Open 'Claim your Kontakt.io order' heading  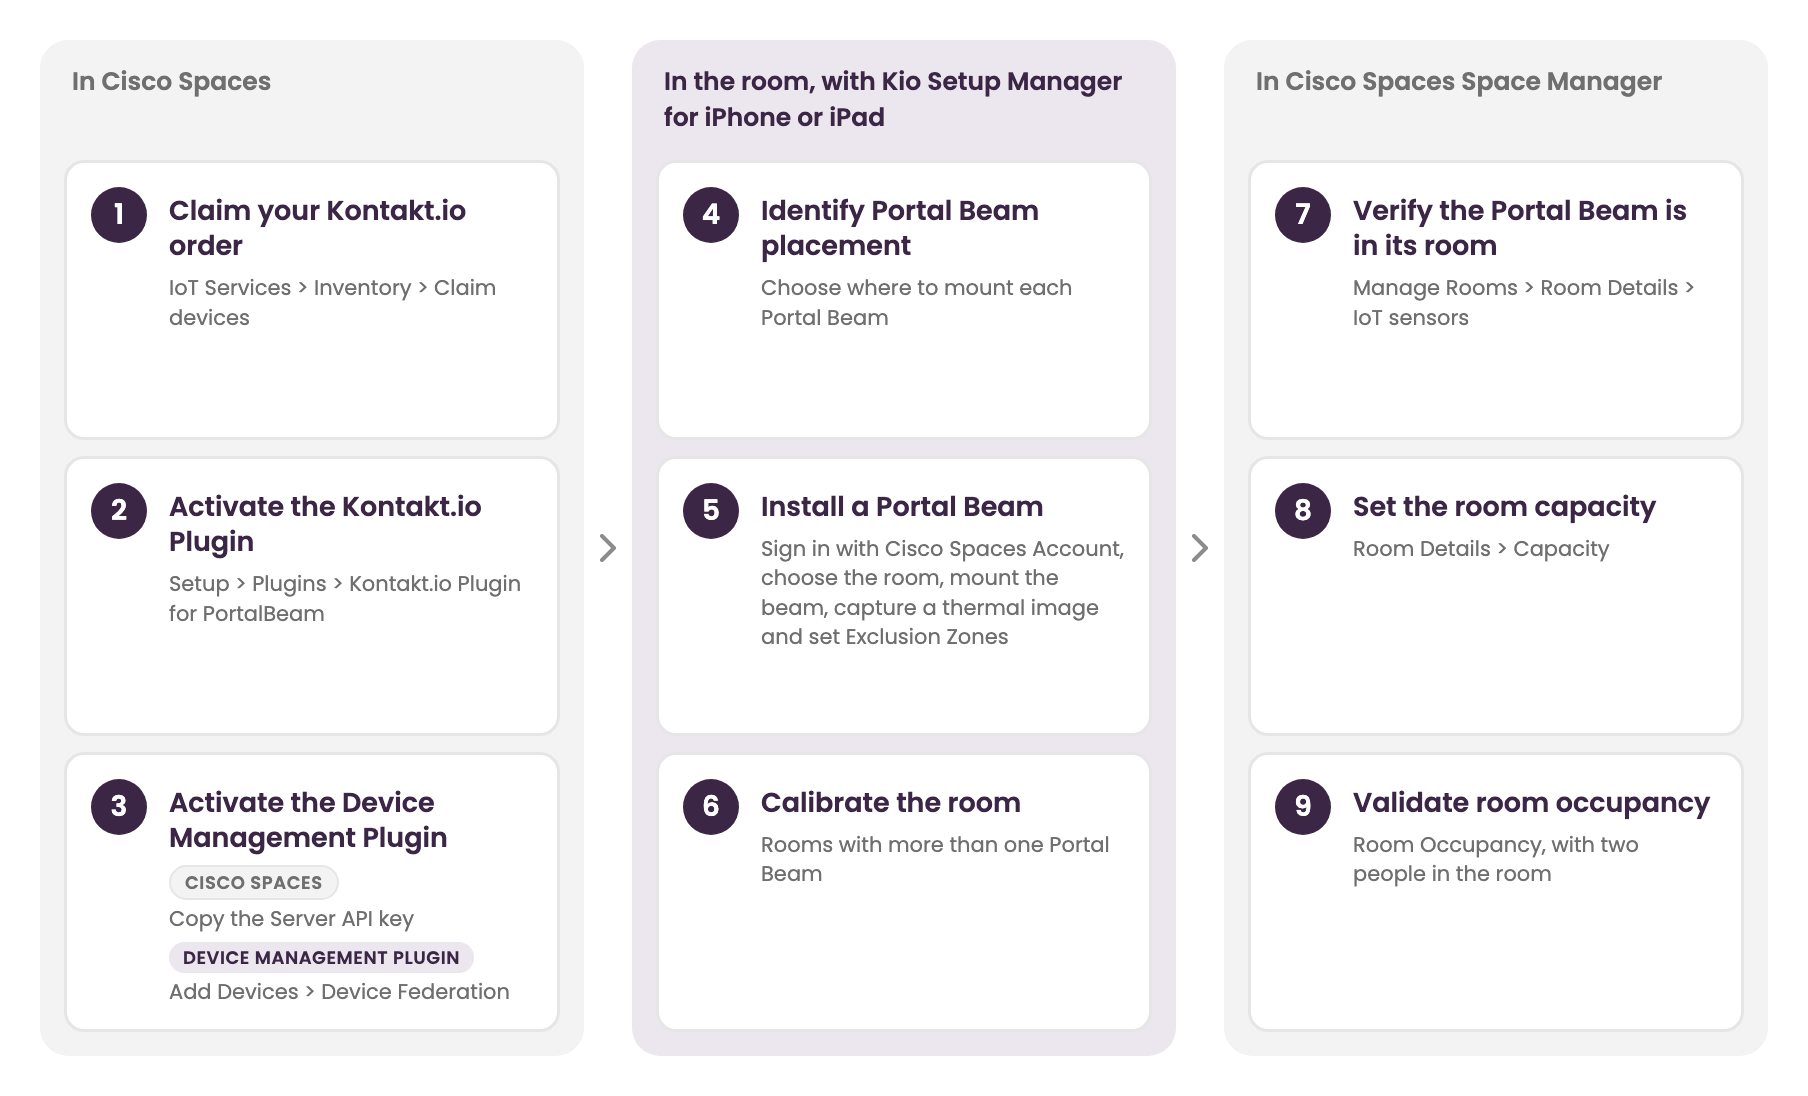click(x=317, y=228)
